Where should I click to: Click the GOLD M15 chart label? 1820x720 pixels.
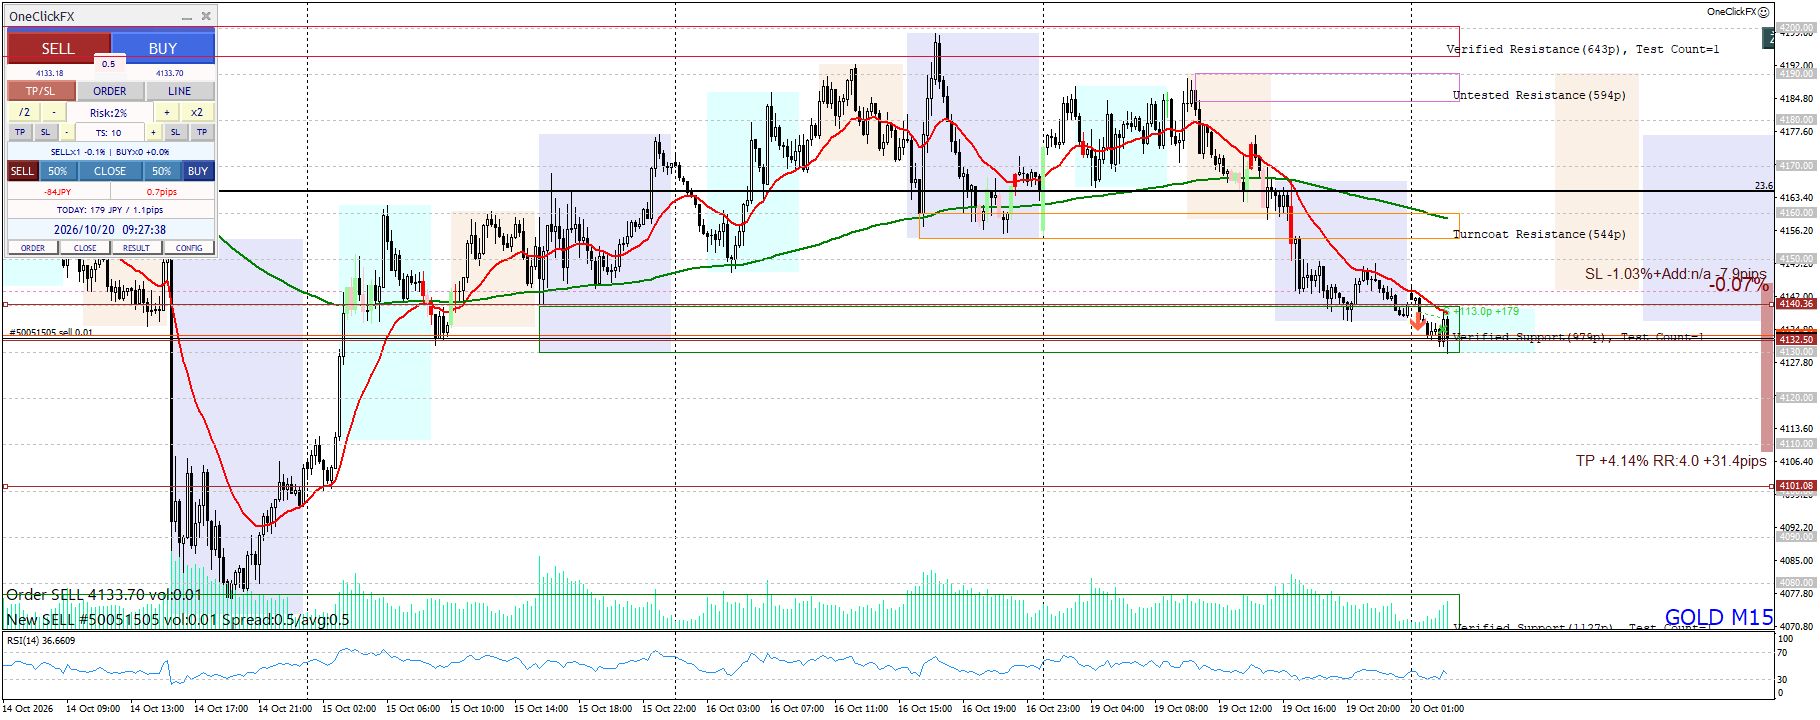[x=1719, y=617]
